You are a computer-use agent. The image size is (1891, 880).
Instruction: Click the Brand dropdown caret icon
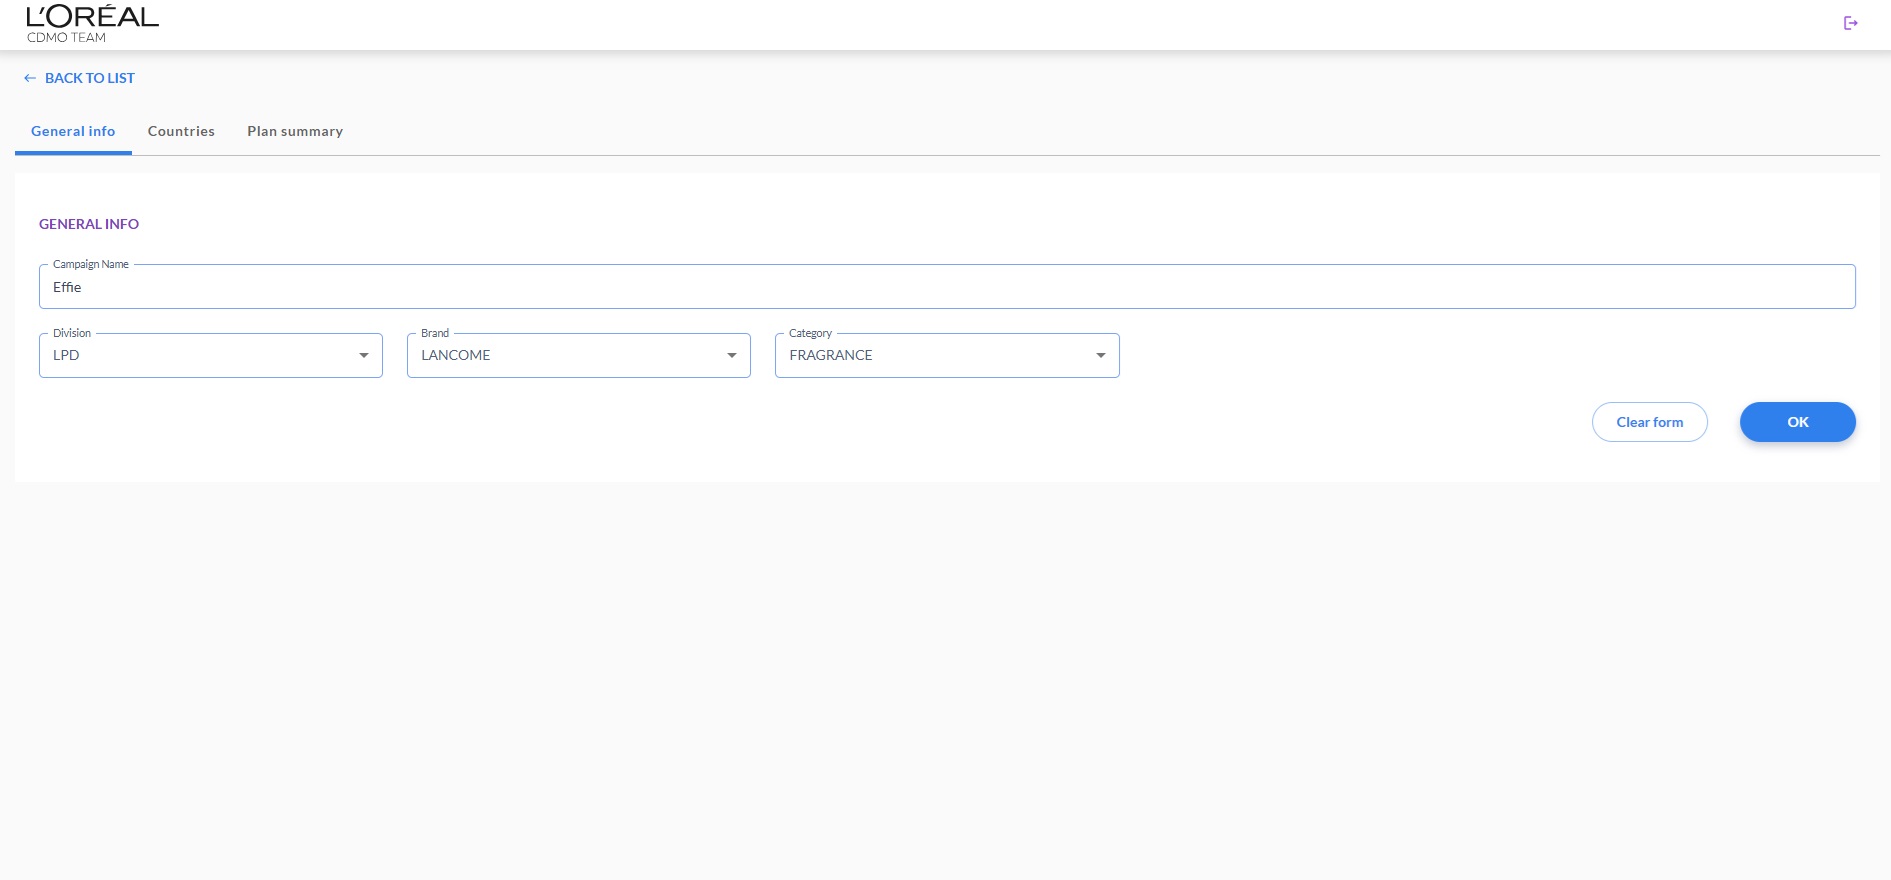(732, 356)
